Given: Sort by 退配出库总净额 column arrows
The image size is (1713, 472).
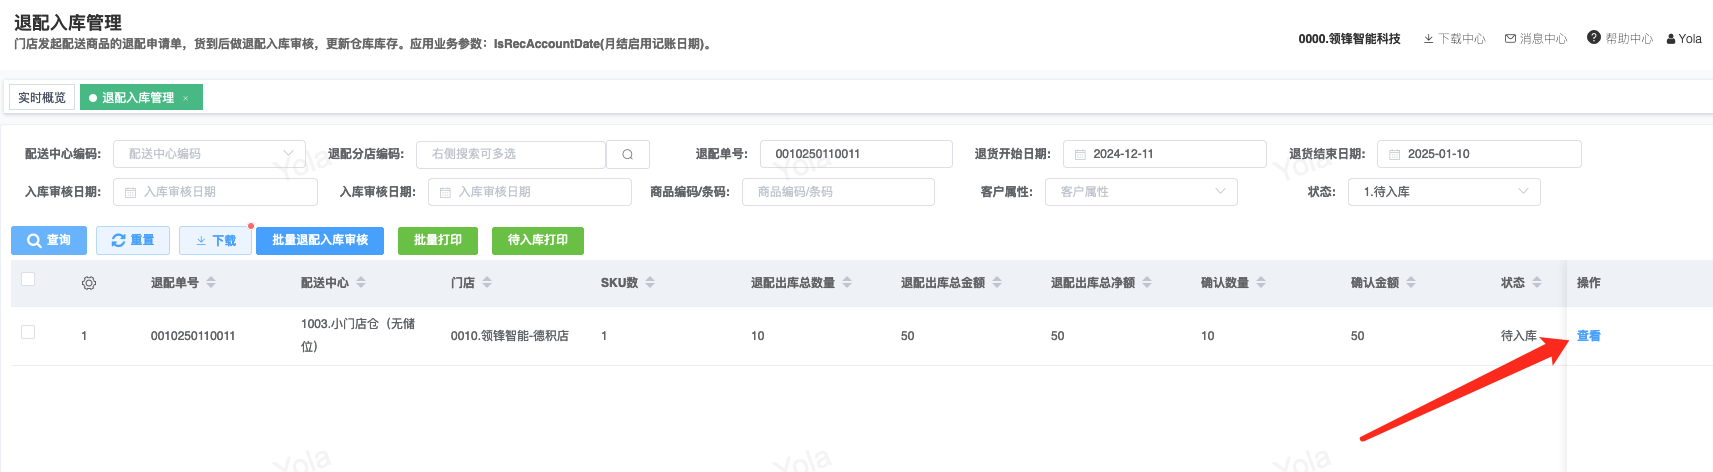Looking at the screenshot, I should 1147,283.
